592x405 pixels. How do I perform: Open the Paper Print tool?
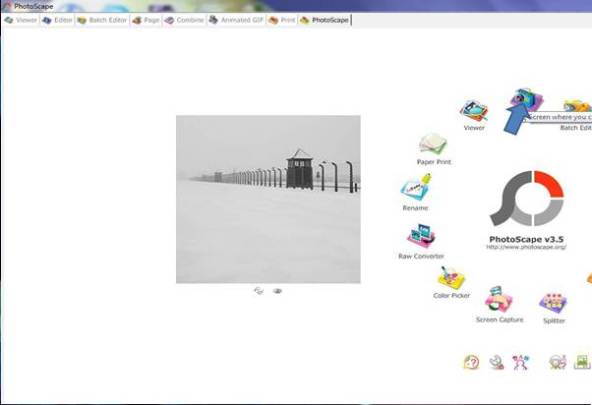click(433, 149)
